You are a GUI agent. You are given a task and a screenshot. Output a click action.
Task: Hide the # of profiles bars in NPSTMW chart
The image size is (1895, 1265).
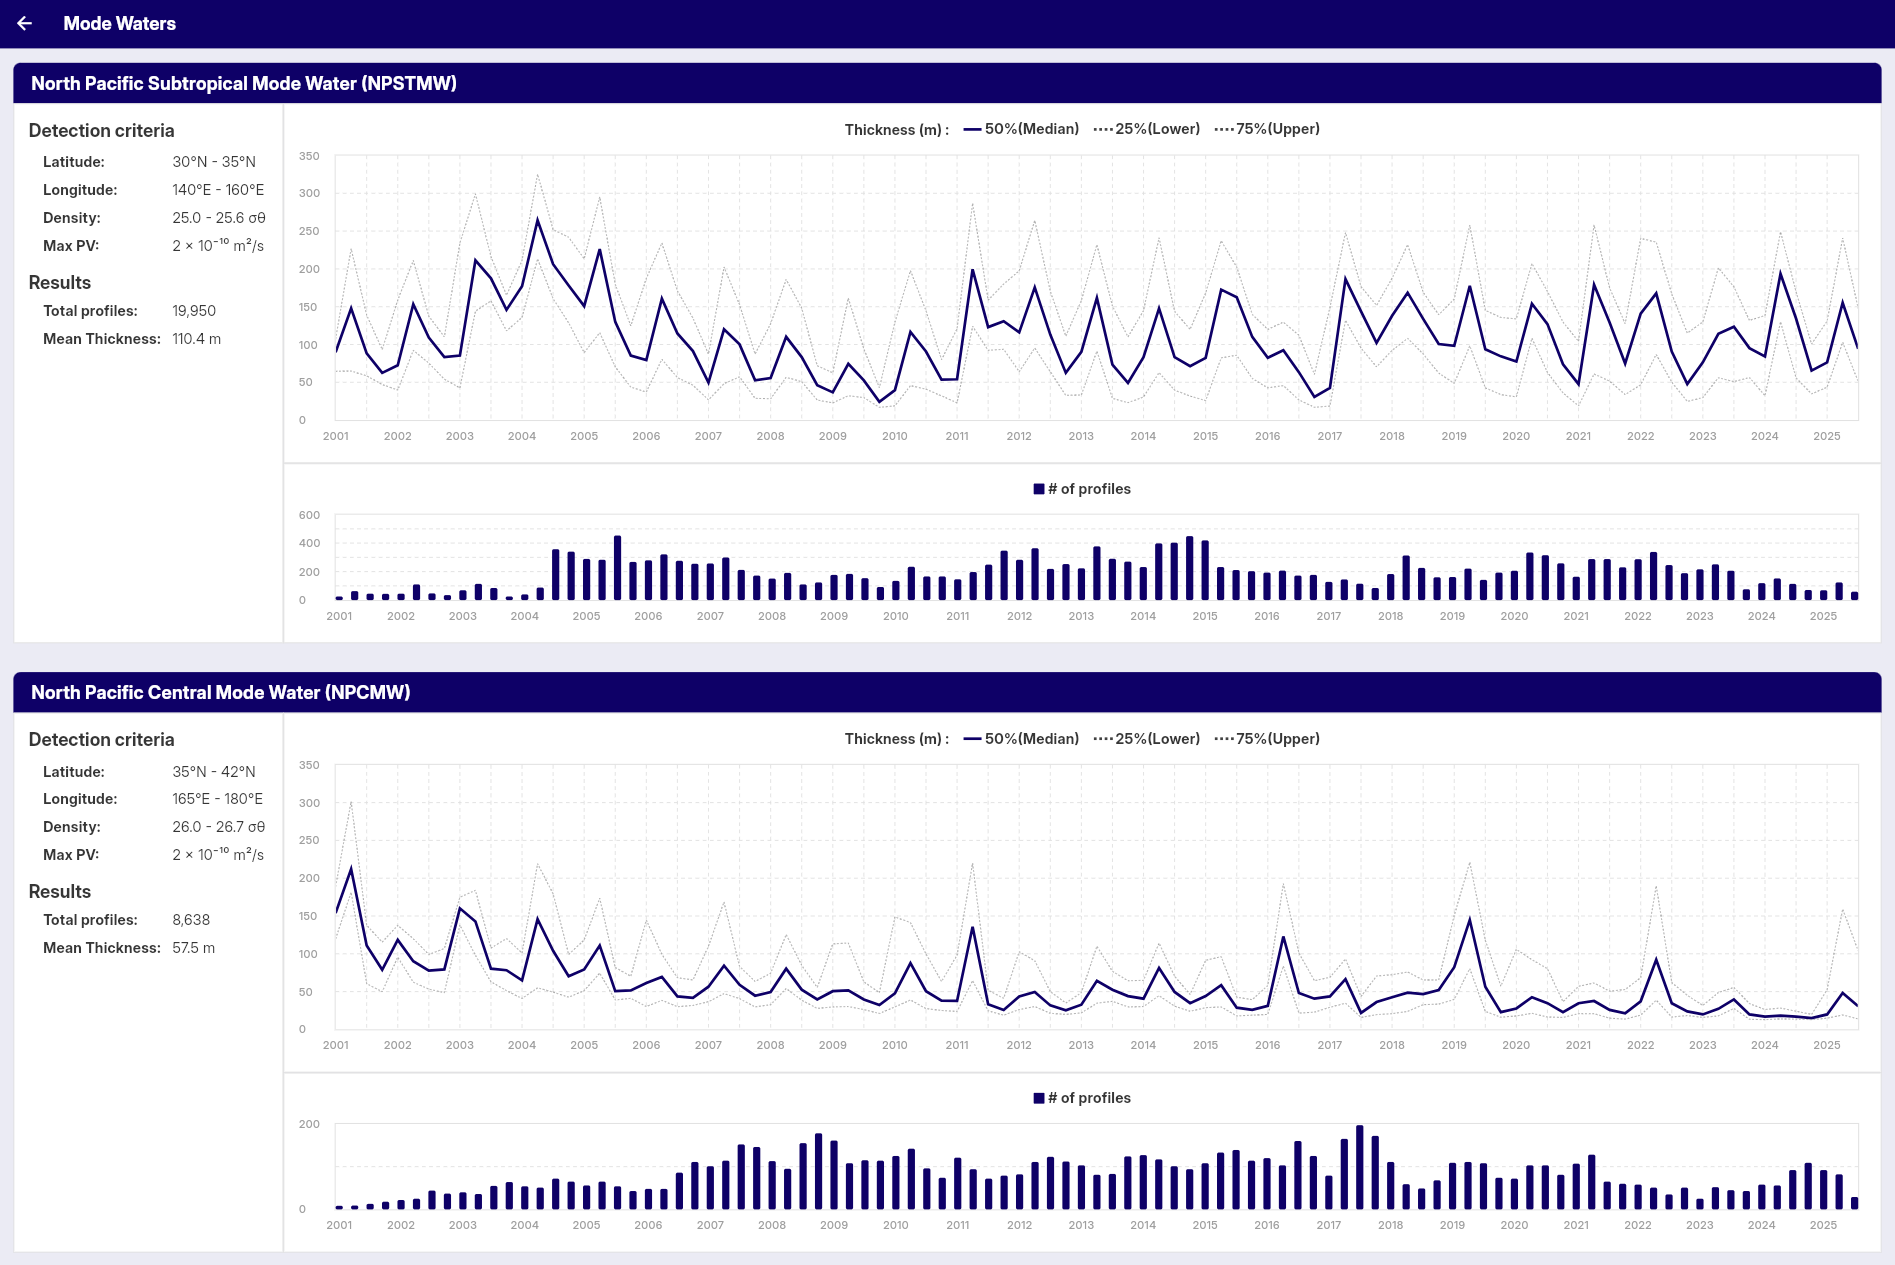click(1088, 489)
